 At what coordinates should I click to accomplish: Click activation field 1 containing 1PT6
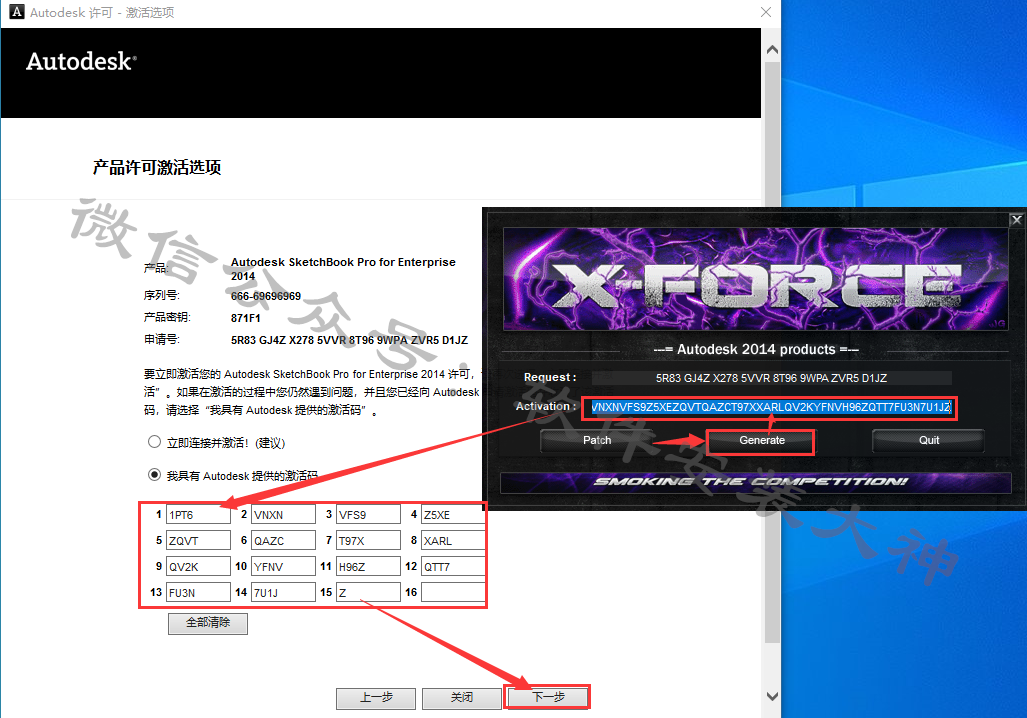pos(198,515)
